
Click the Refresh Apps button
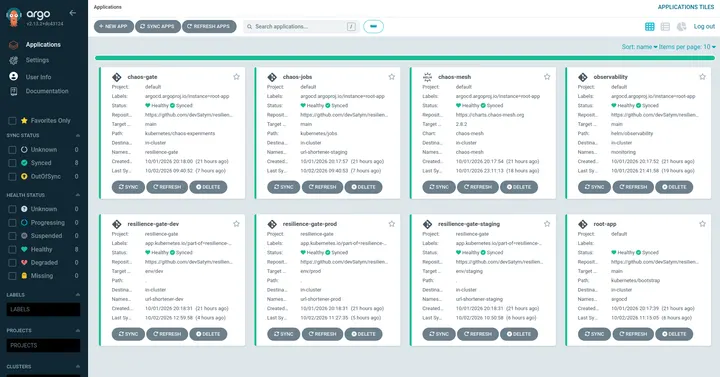click(x=209, y=27)
